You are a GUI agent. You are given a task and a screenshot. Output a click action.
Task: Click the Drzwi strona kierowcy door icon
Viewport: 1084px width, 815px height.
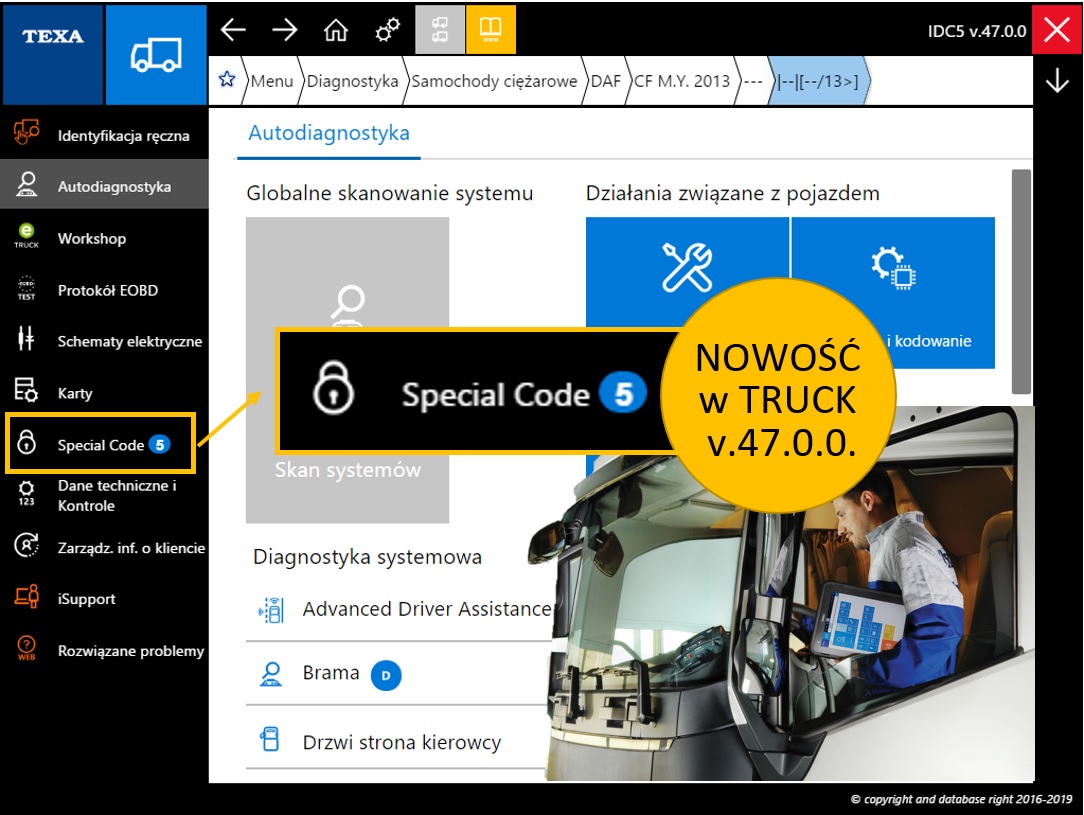tap(270, 739)
